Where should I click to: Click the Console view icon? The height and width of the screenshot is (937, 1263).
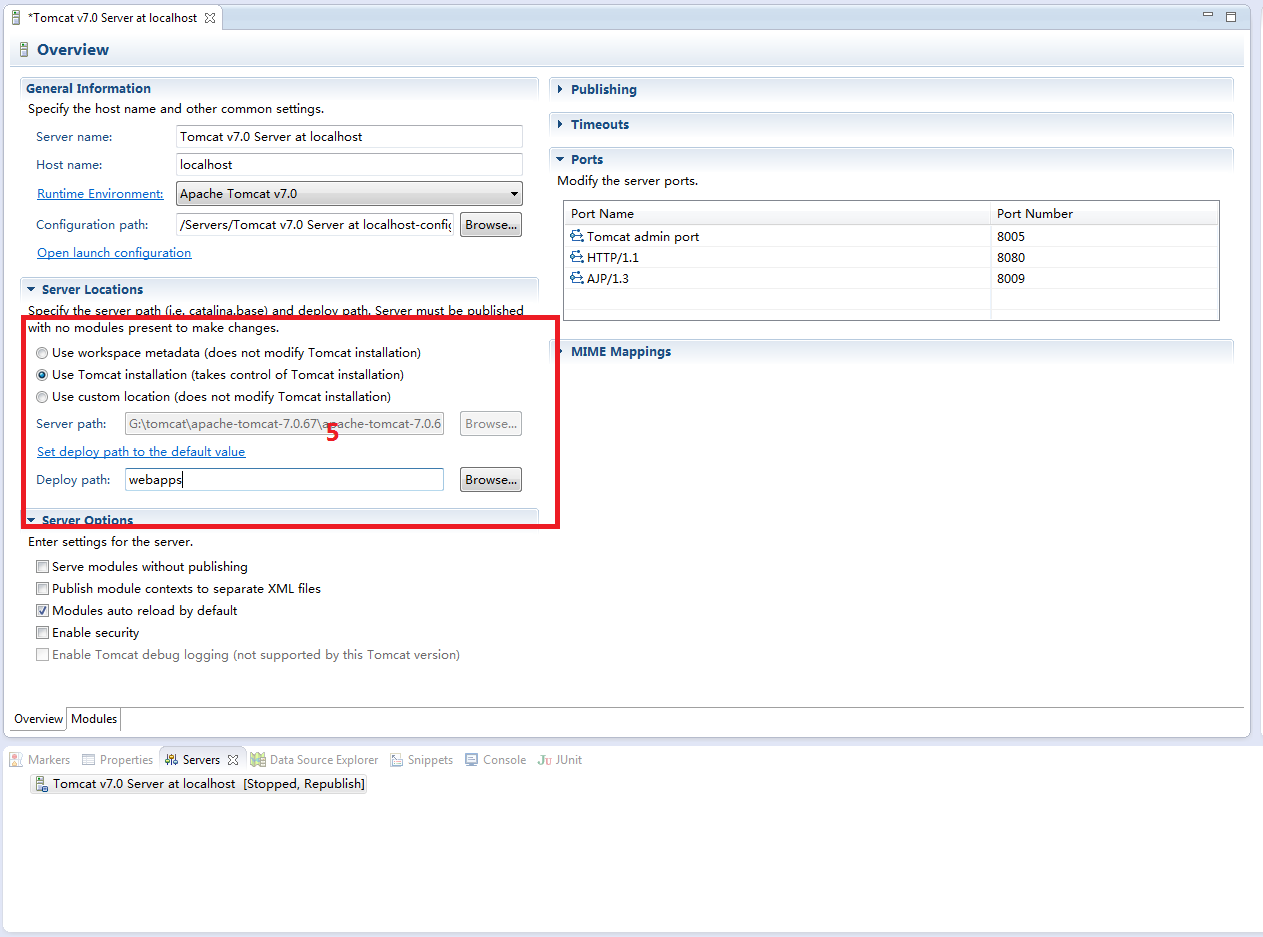(472, 760)
